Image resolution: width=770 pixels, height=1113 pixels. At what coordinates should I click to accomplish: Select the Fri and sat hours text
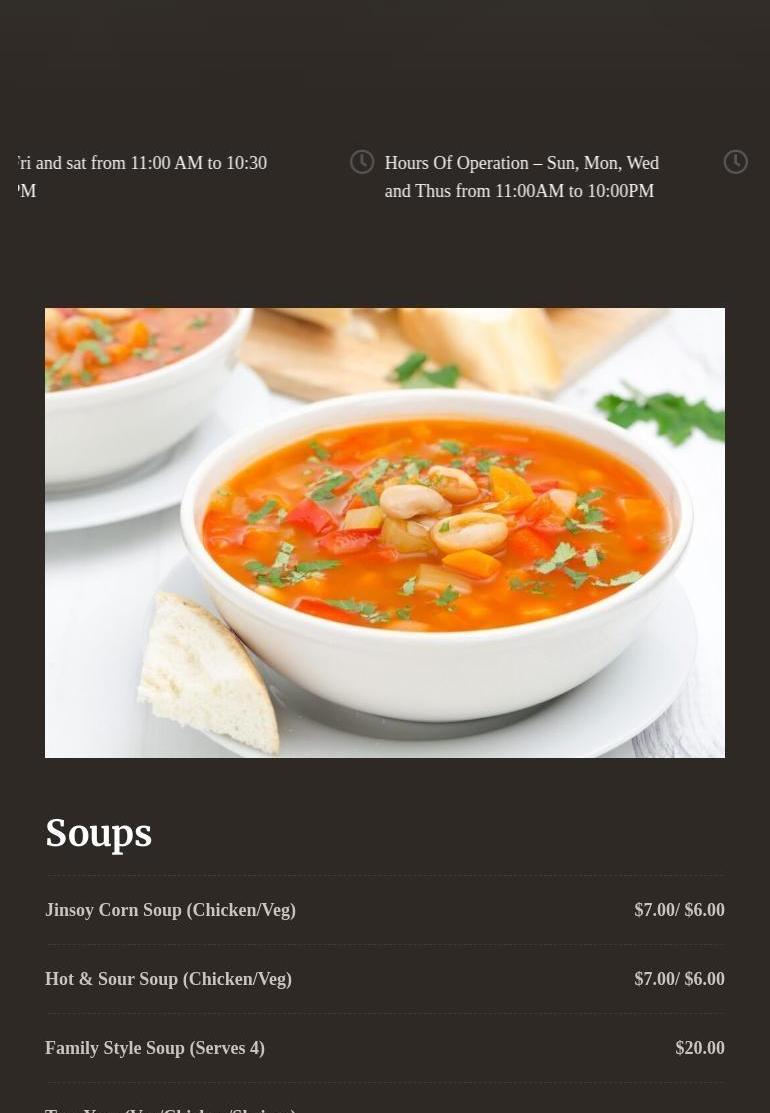coord(142,177)
